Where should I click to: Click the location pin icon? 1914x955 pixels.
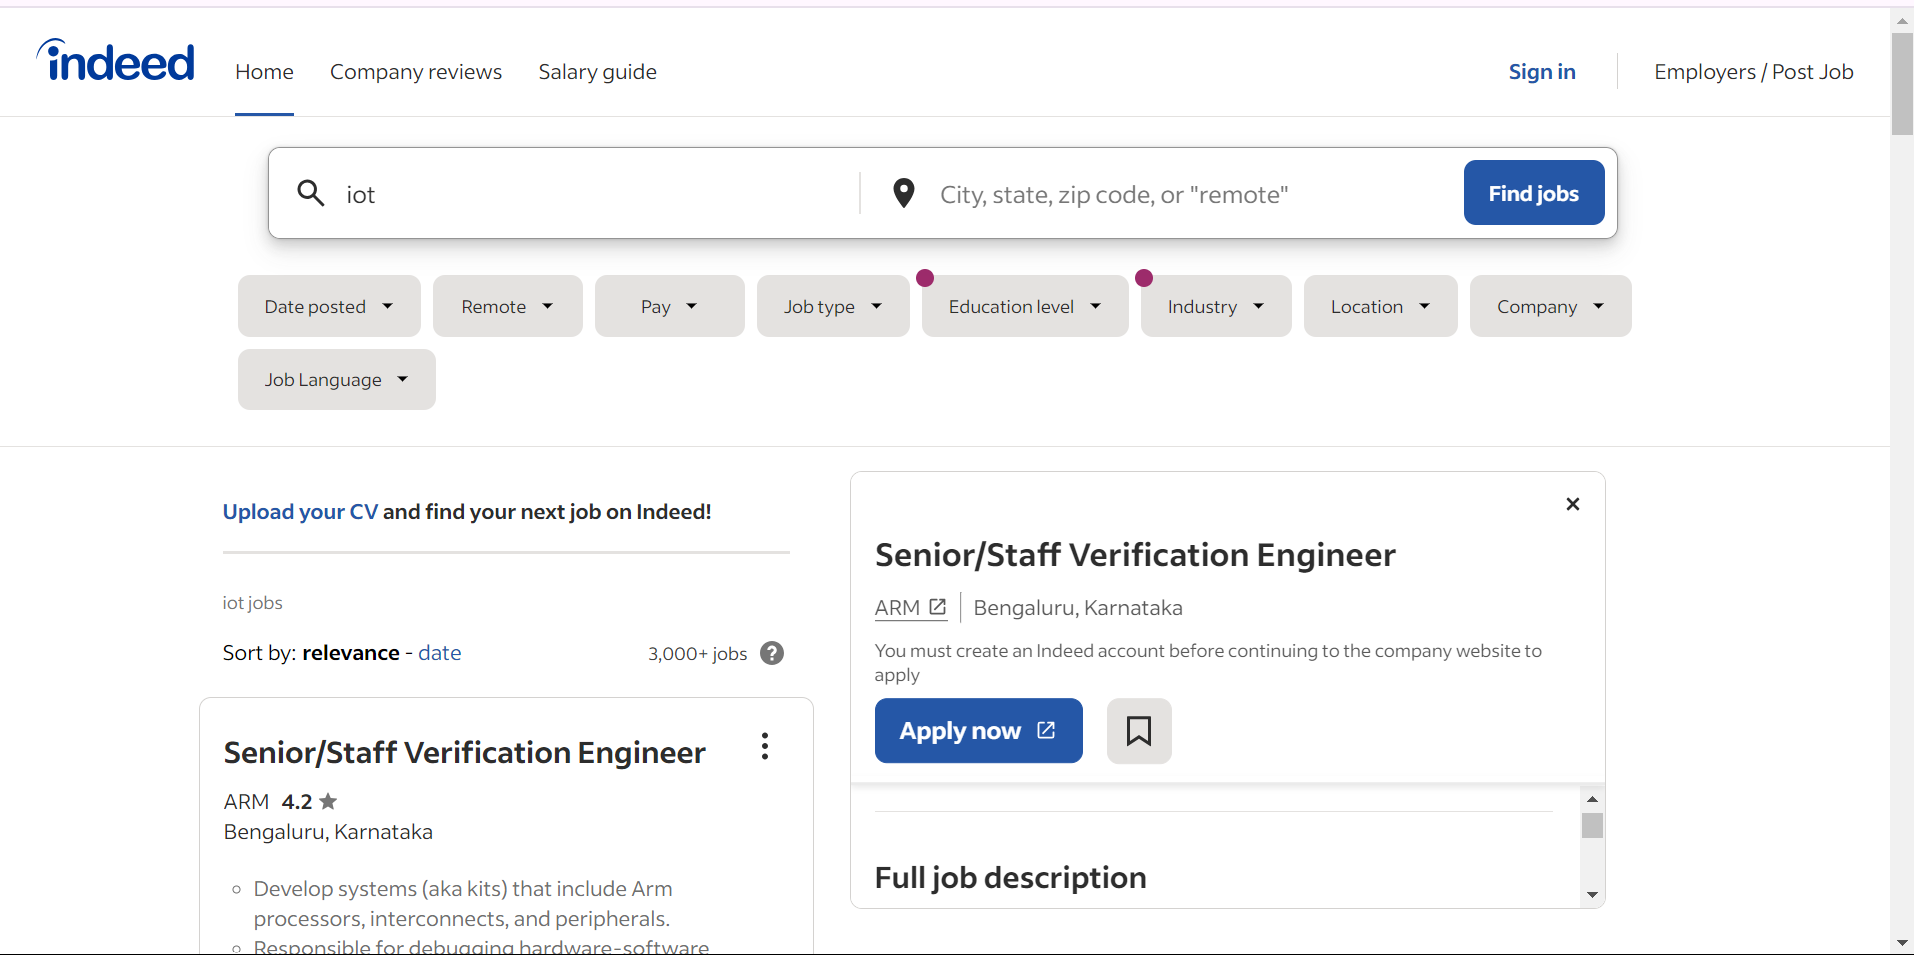click(x=903, y=193)
